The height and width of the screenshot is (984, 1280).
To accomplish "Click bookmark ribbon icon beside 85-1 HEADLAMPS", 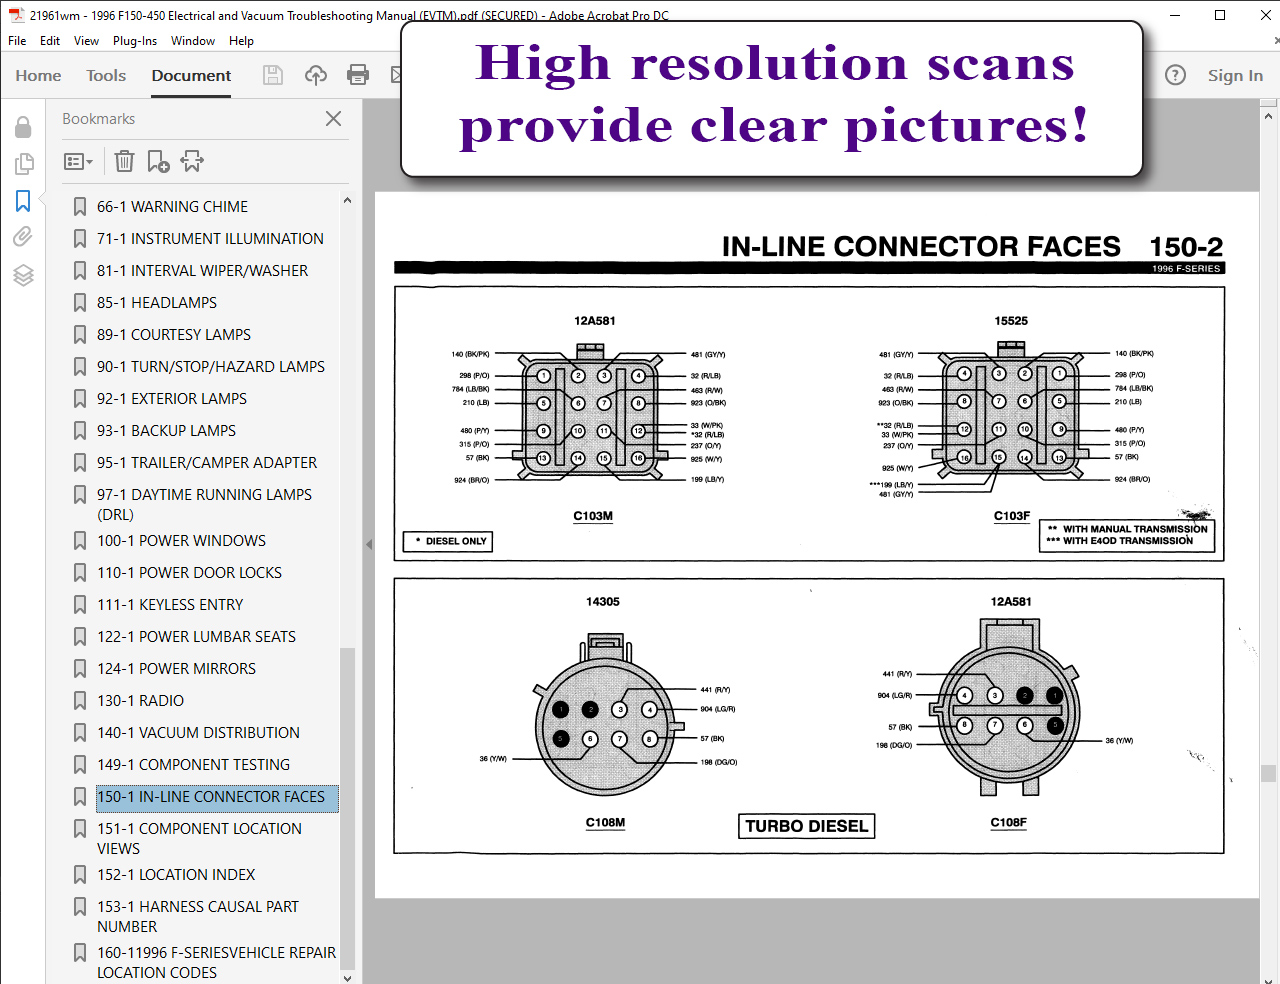I will (80, 302).
